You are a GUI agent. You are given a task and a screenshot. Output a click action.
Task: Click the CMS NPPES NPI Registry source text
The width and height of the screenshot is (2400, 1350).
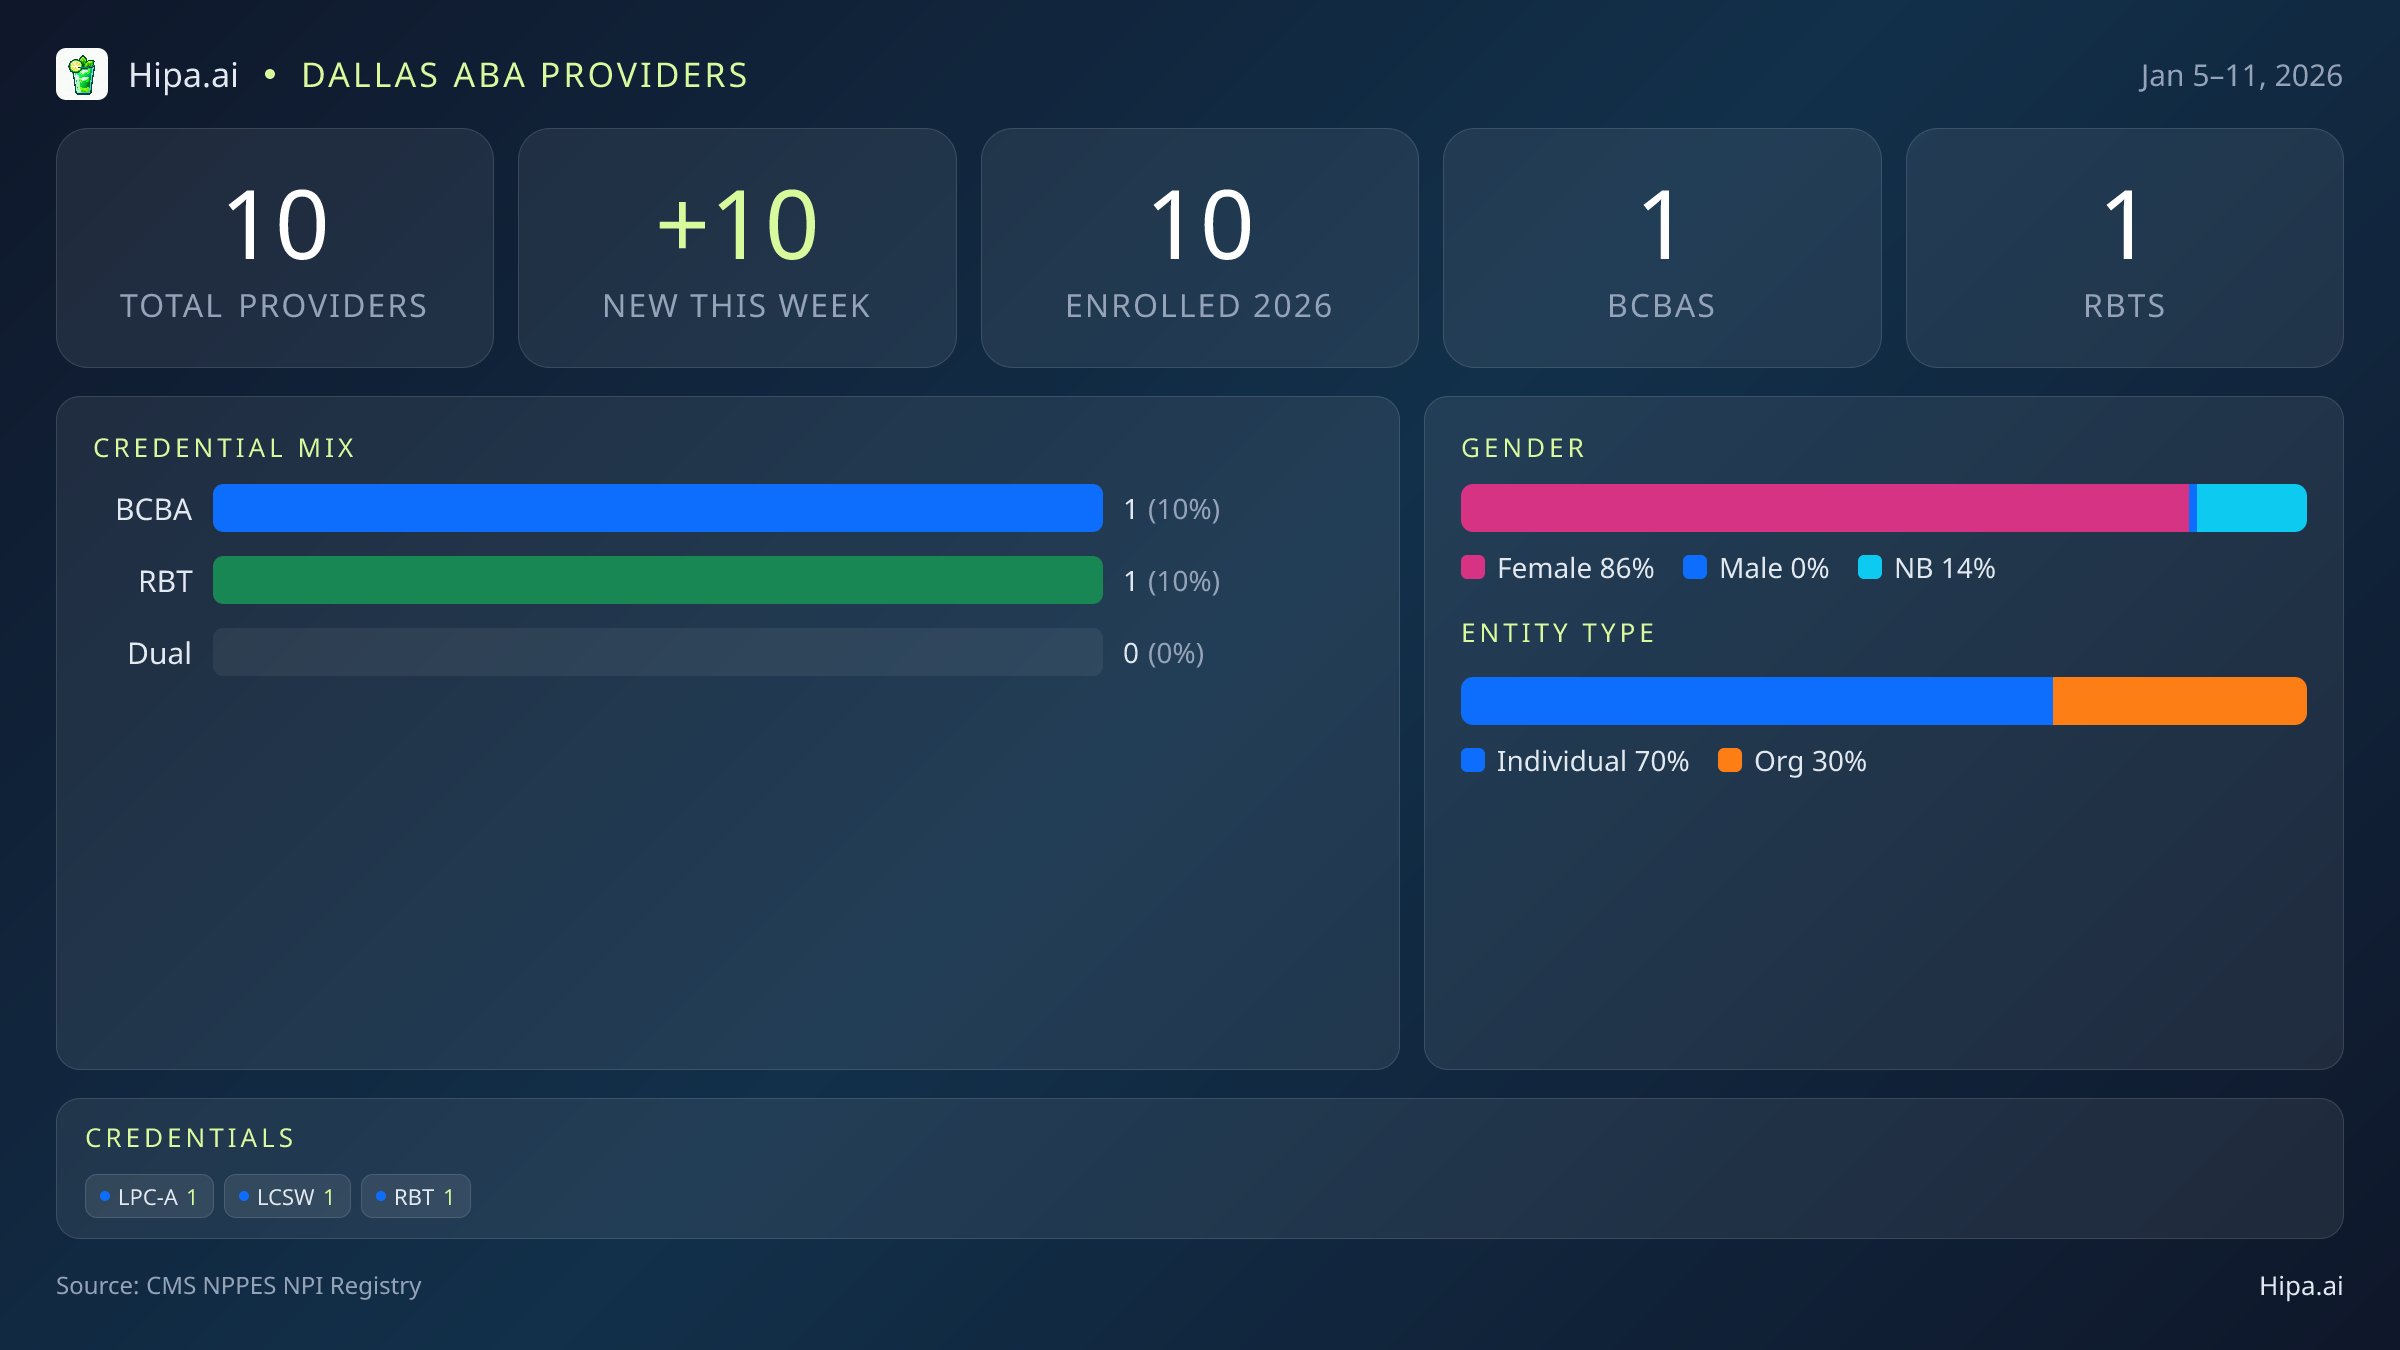point(240,1286)
